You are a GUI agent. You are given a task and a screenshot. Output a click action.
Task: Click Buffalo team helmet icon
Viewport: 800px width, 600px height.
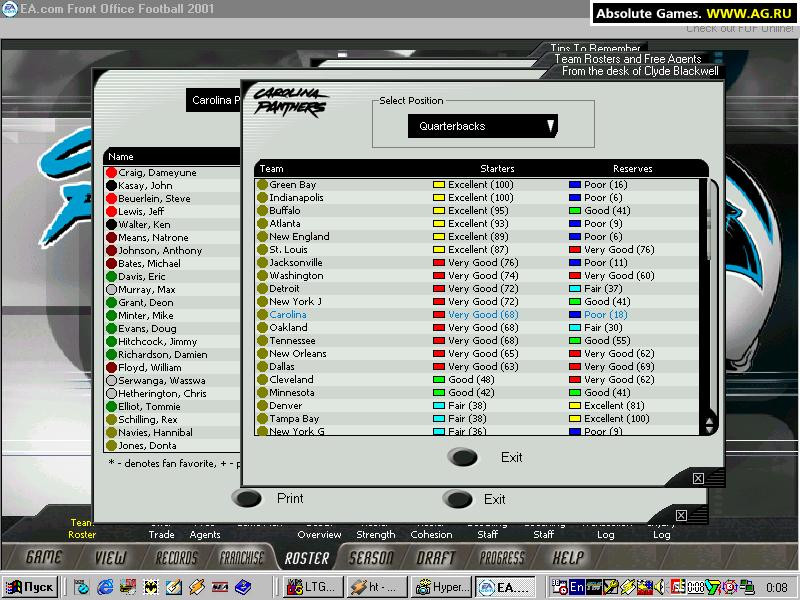pos(262,210)
